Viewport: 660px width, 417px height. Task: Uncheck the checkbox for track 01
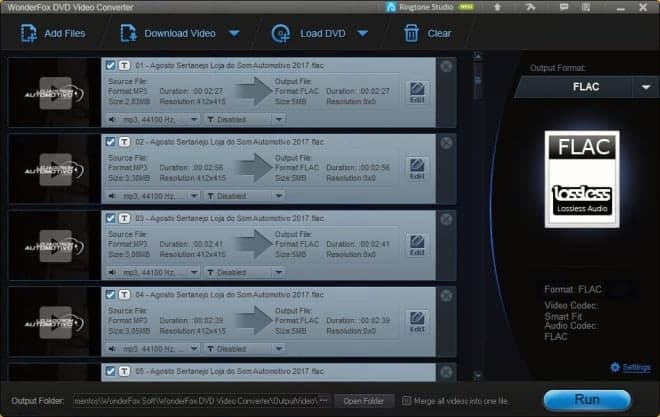tap(110, 65)
